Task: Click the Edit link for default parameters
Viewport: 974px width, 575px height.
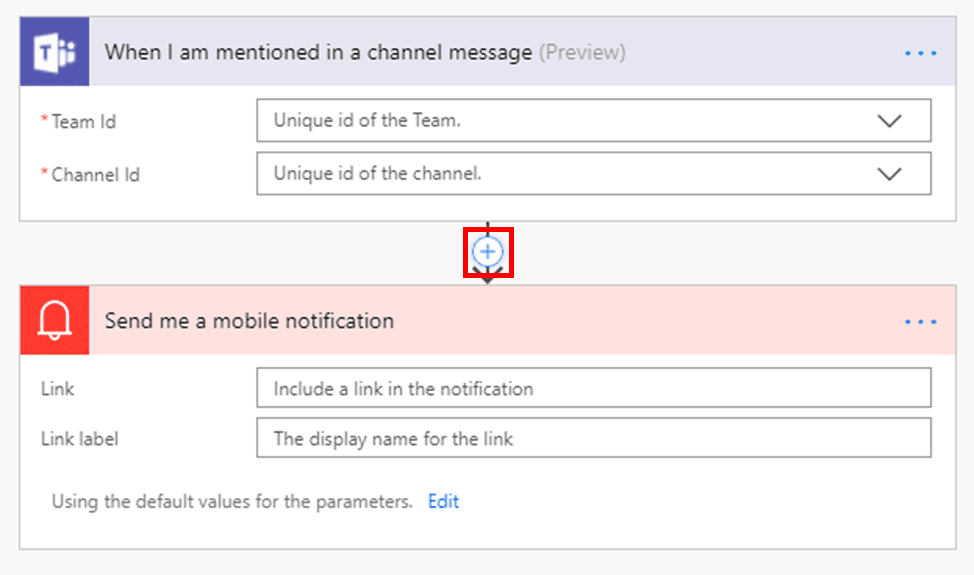Action: [x=444, y=501]
